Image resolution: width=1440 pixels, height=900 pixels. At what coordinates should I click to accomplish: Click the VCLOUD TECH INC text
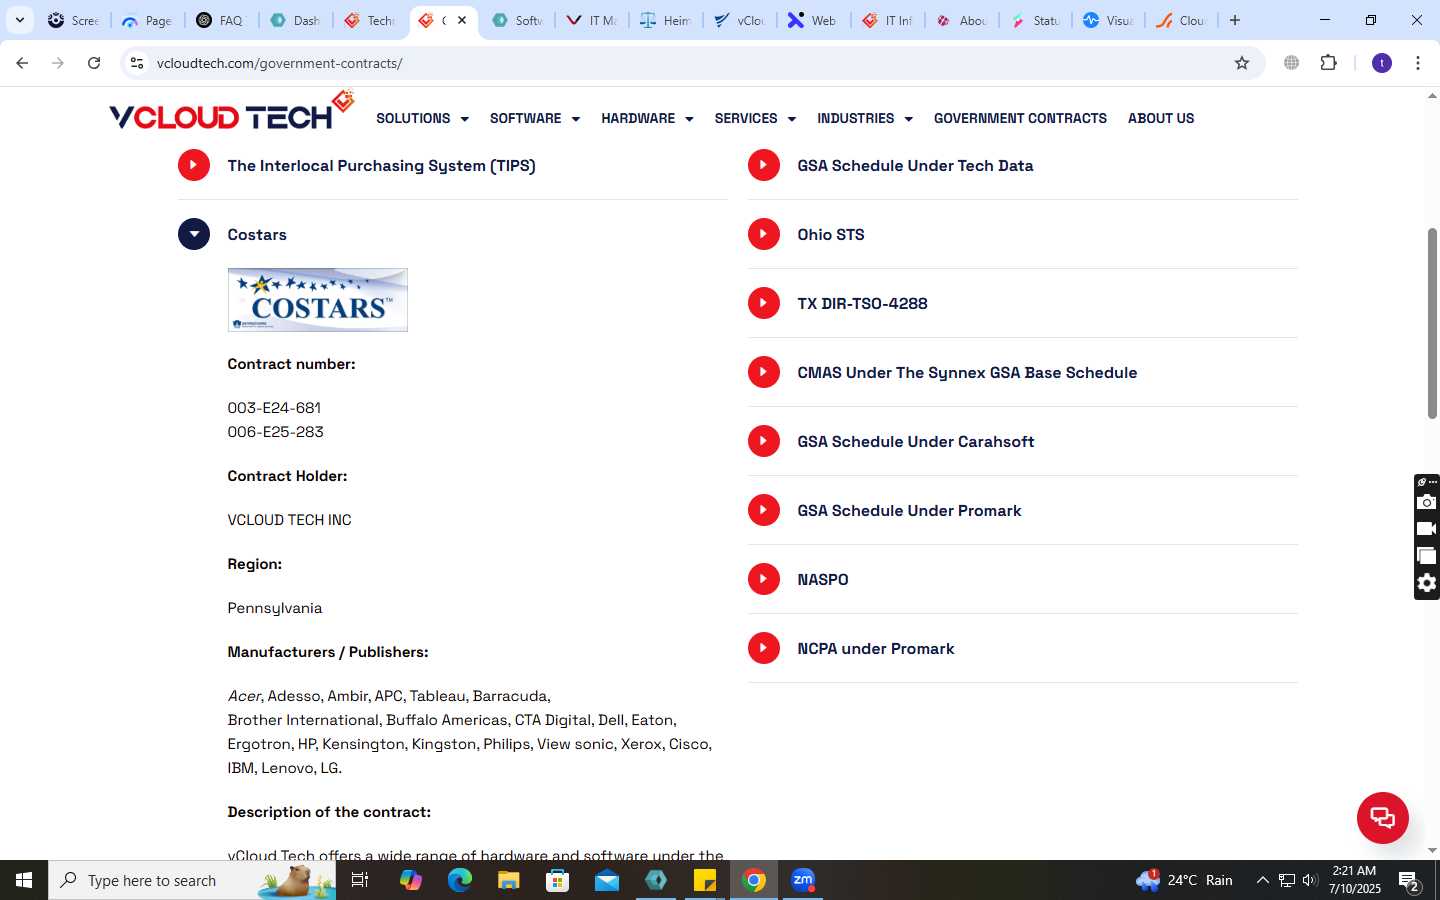pyautogui.click(x=289, y=520)
